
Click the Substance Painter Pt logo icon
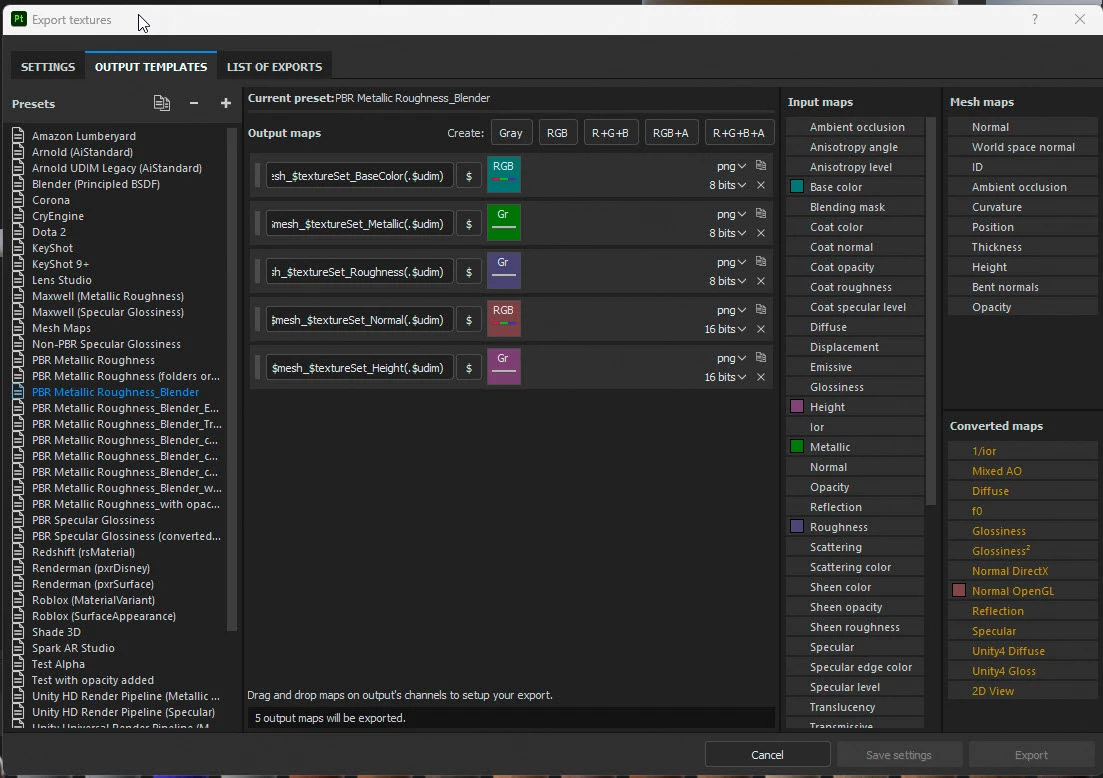[x=19, y=19]
